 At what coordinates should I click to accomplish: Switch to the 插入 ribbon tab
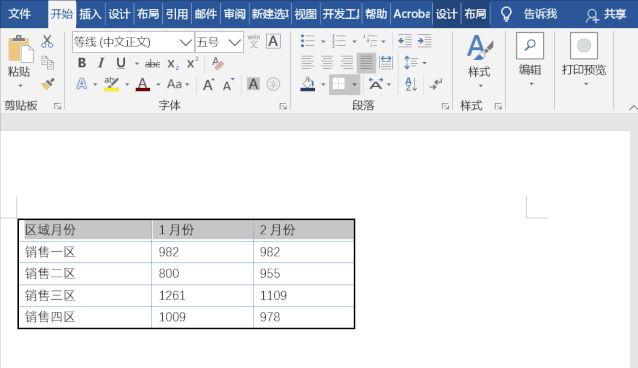coord(90,14)
